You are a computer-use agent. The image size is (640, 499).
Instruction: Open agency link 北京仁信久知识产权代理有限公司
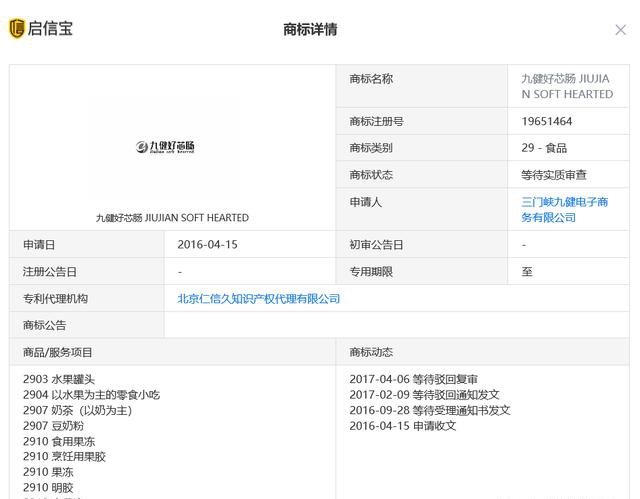click(258, 298)
